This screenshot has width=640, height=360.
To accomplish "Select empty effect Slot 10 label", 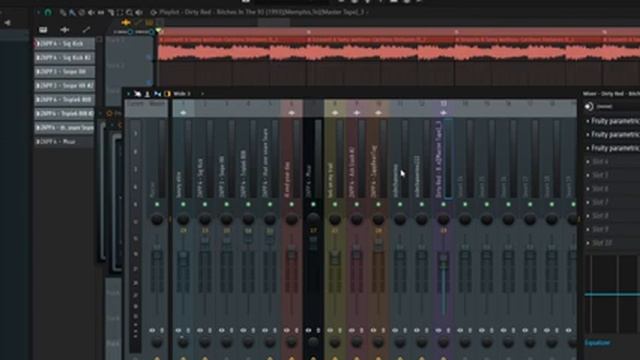I will coord(602,243).
